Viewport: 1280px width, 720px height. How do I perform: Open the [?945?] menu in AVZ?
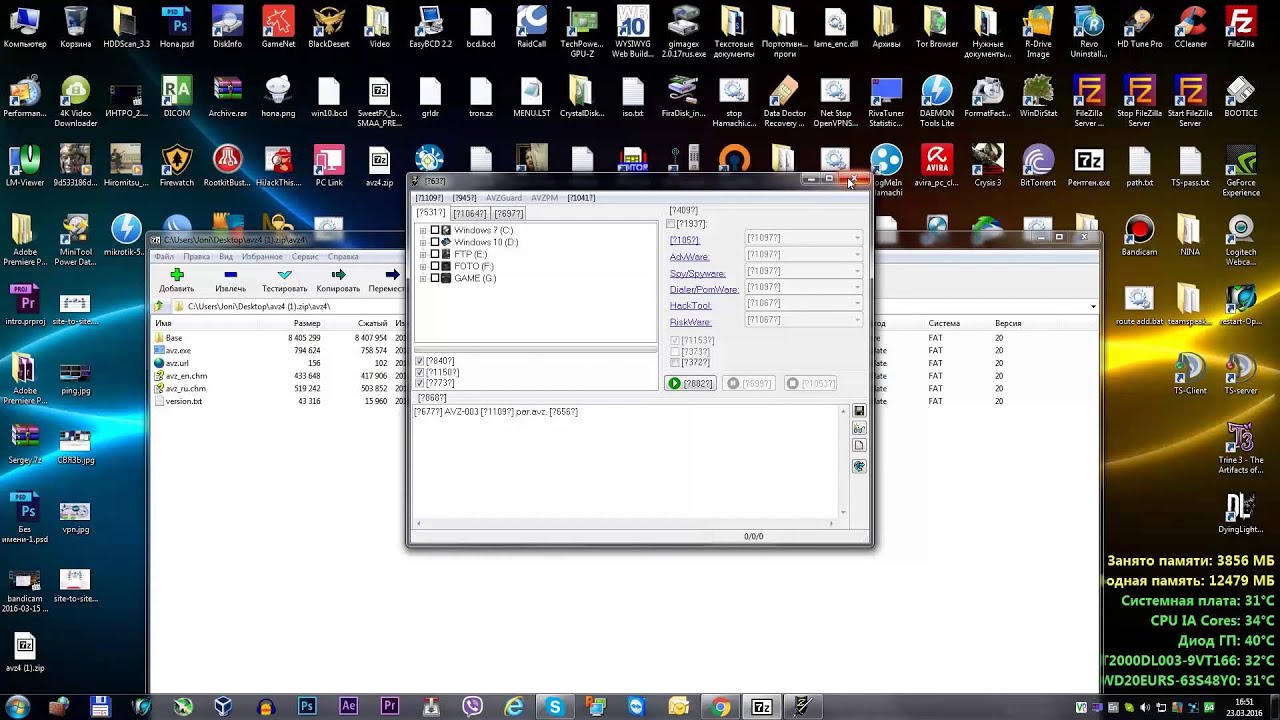(464, 198)
